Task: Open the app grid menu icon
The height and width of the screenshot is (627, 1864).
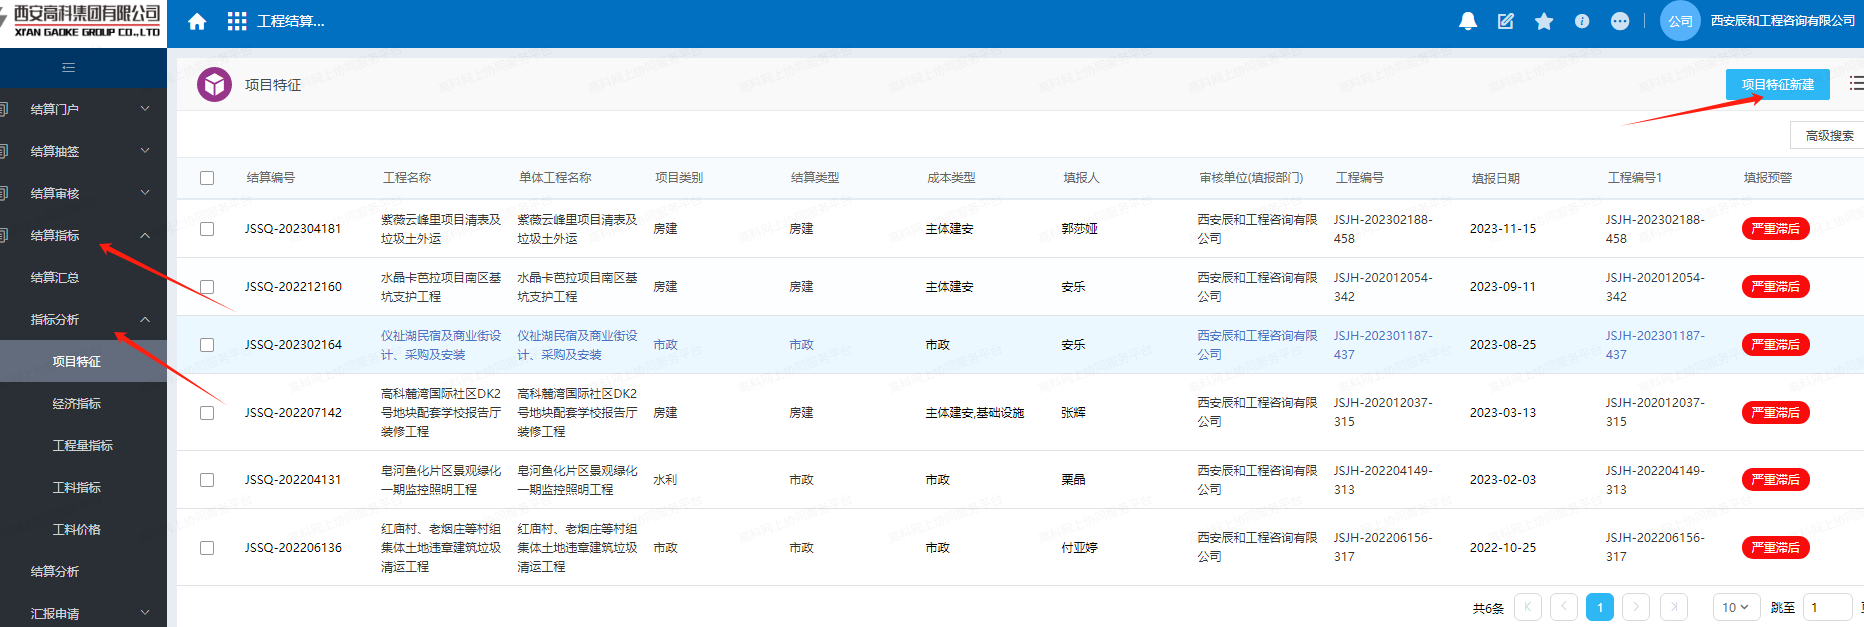Action: click(x=237, y=21)
